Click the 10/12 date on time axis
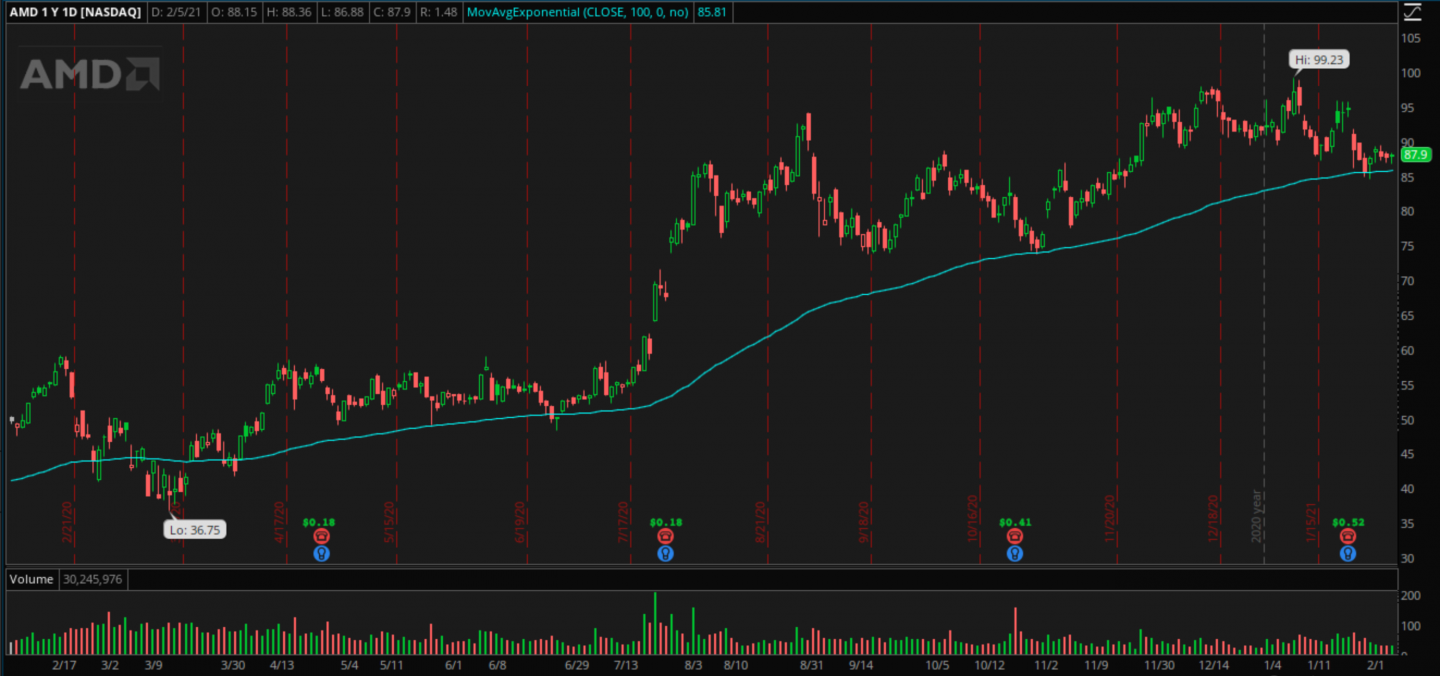 pyautogui.click(x=990, y=665)
